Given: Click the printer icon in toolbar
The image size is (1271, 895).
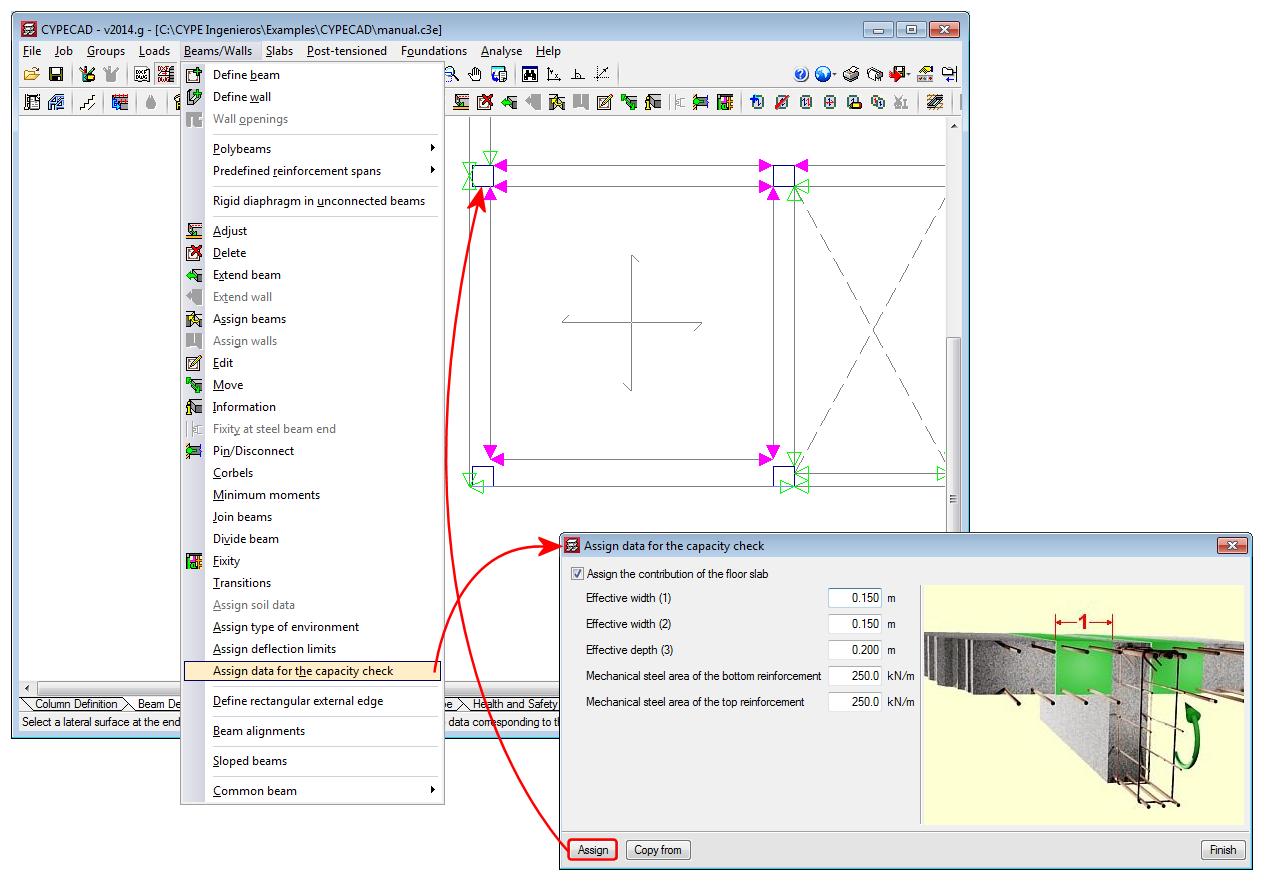Looking at the screenshot, I should coord(850,74).
